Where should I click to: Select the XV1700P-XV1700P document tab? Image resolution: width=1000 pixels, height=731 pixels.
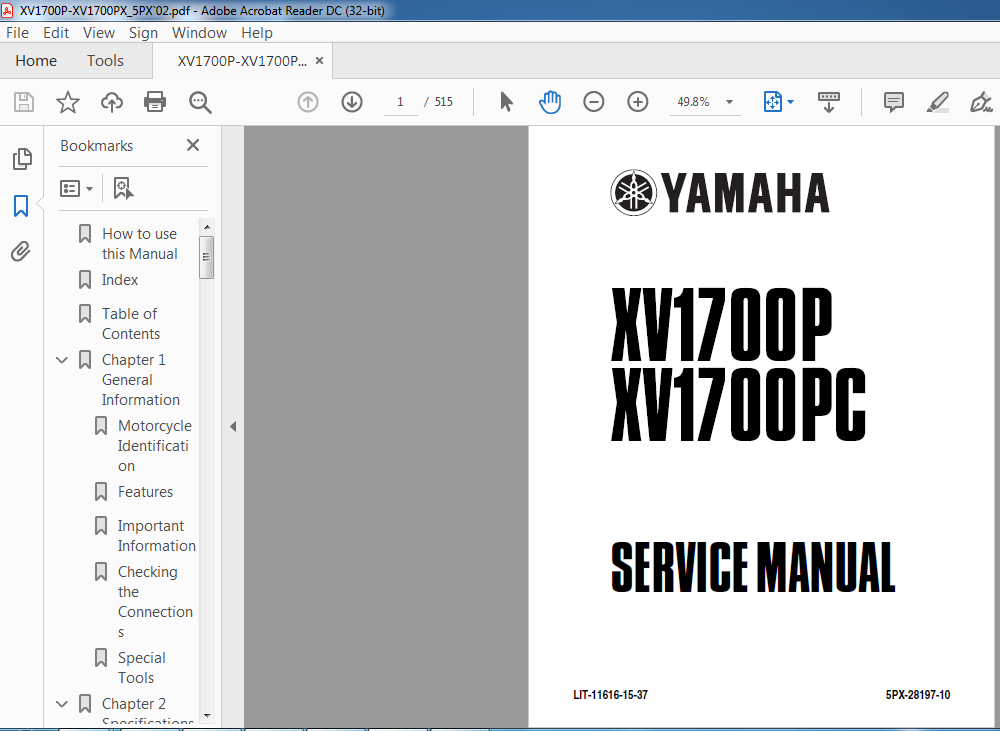(242, 61)
